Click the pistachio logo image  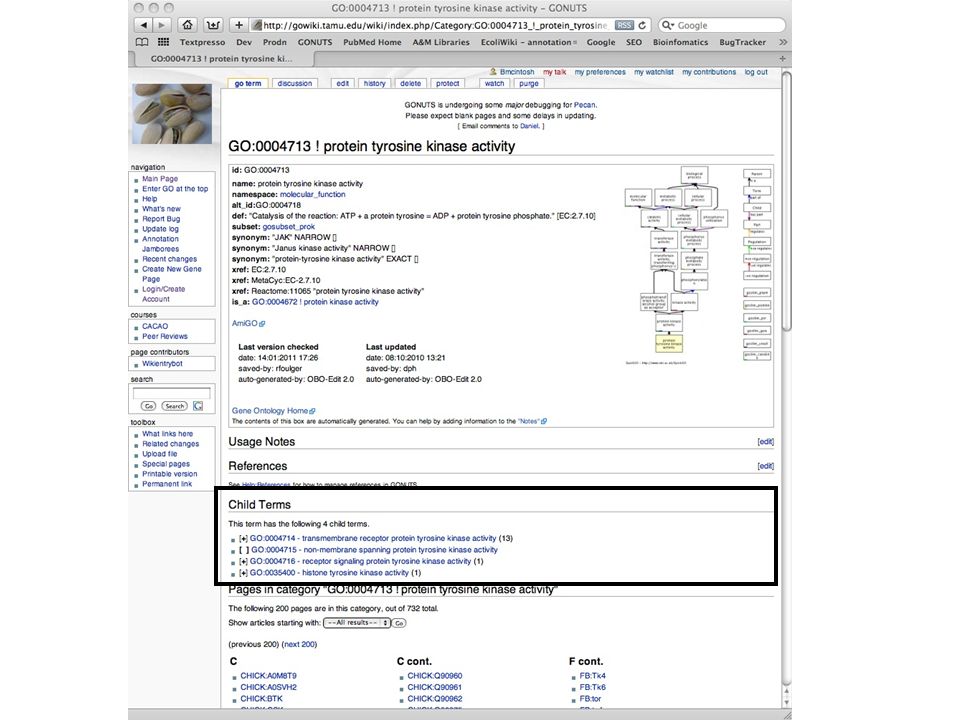click(x=172, y=114)
